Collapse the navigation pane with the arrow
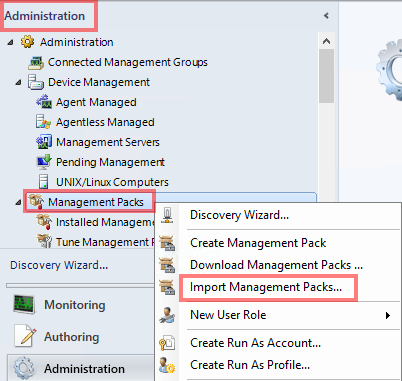402x381 pixels. tap(326, 16)
